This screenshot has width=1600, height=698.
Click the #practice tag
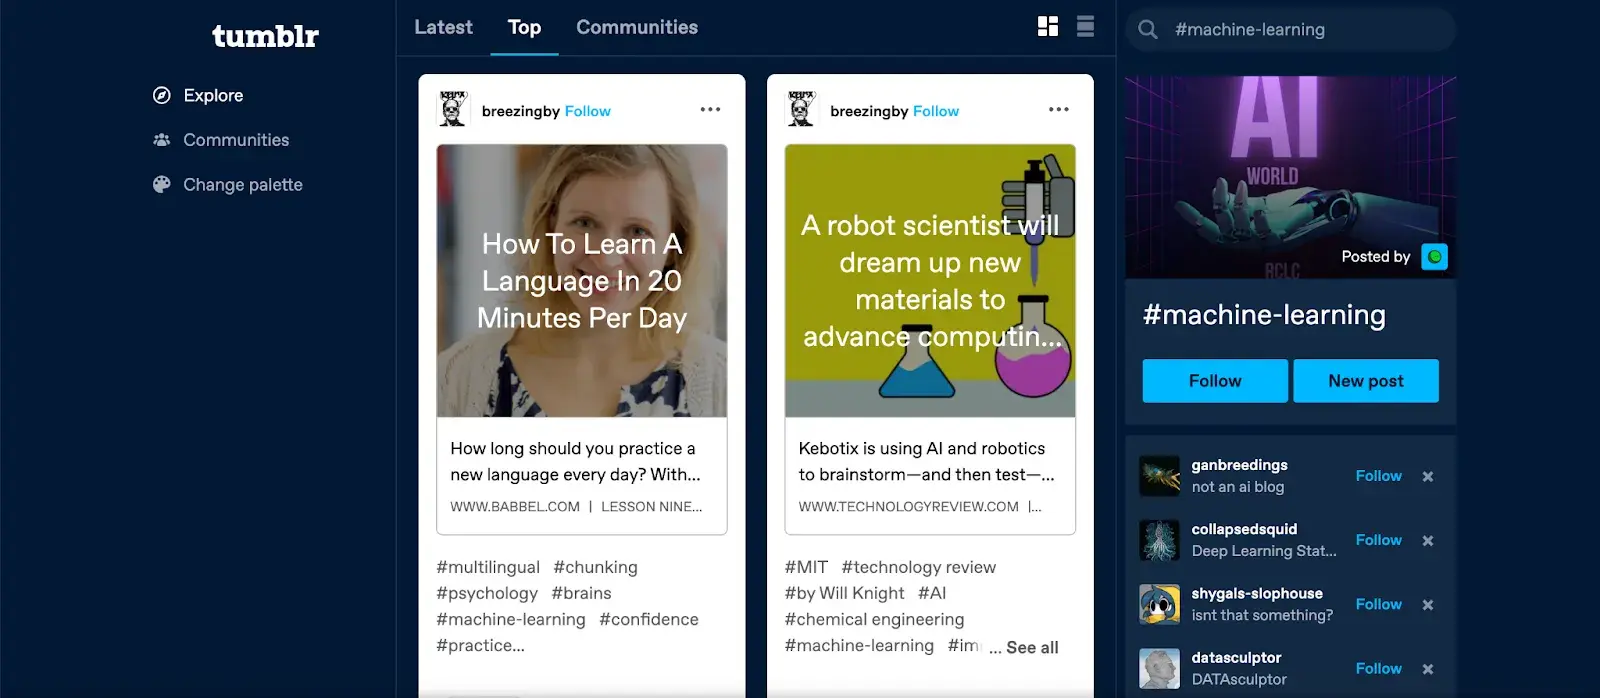click(x=480, y=645)
